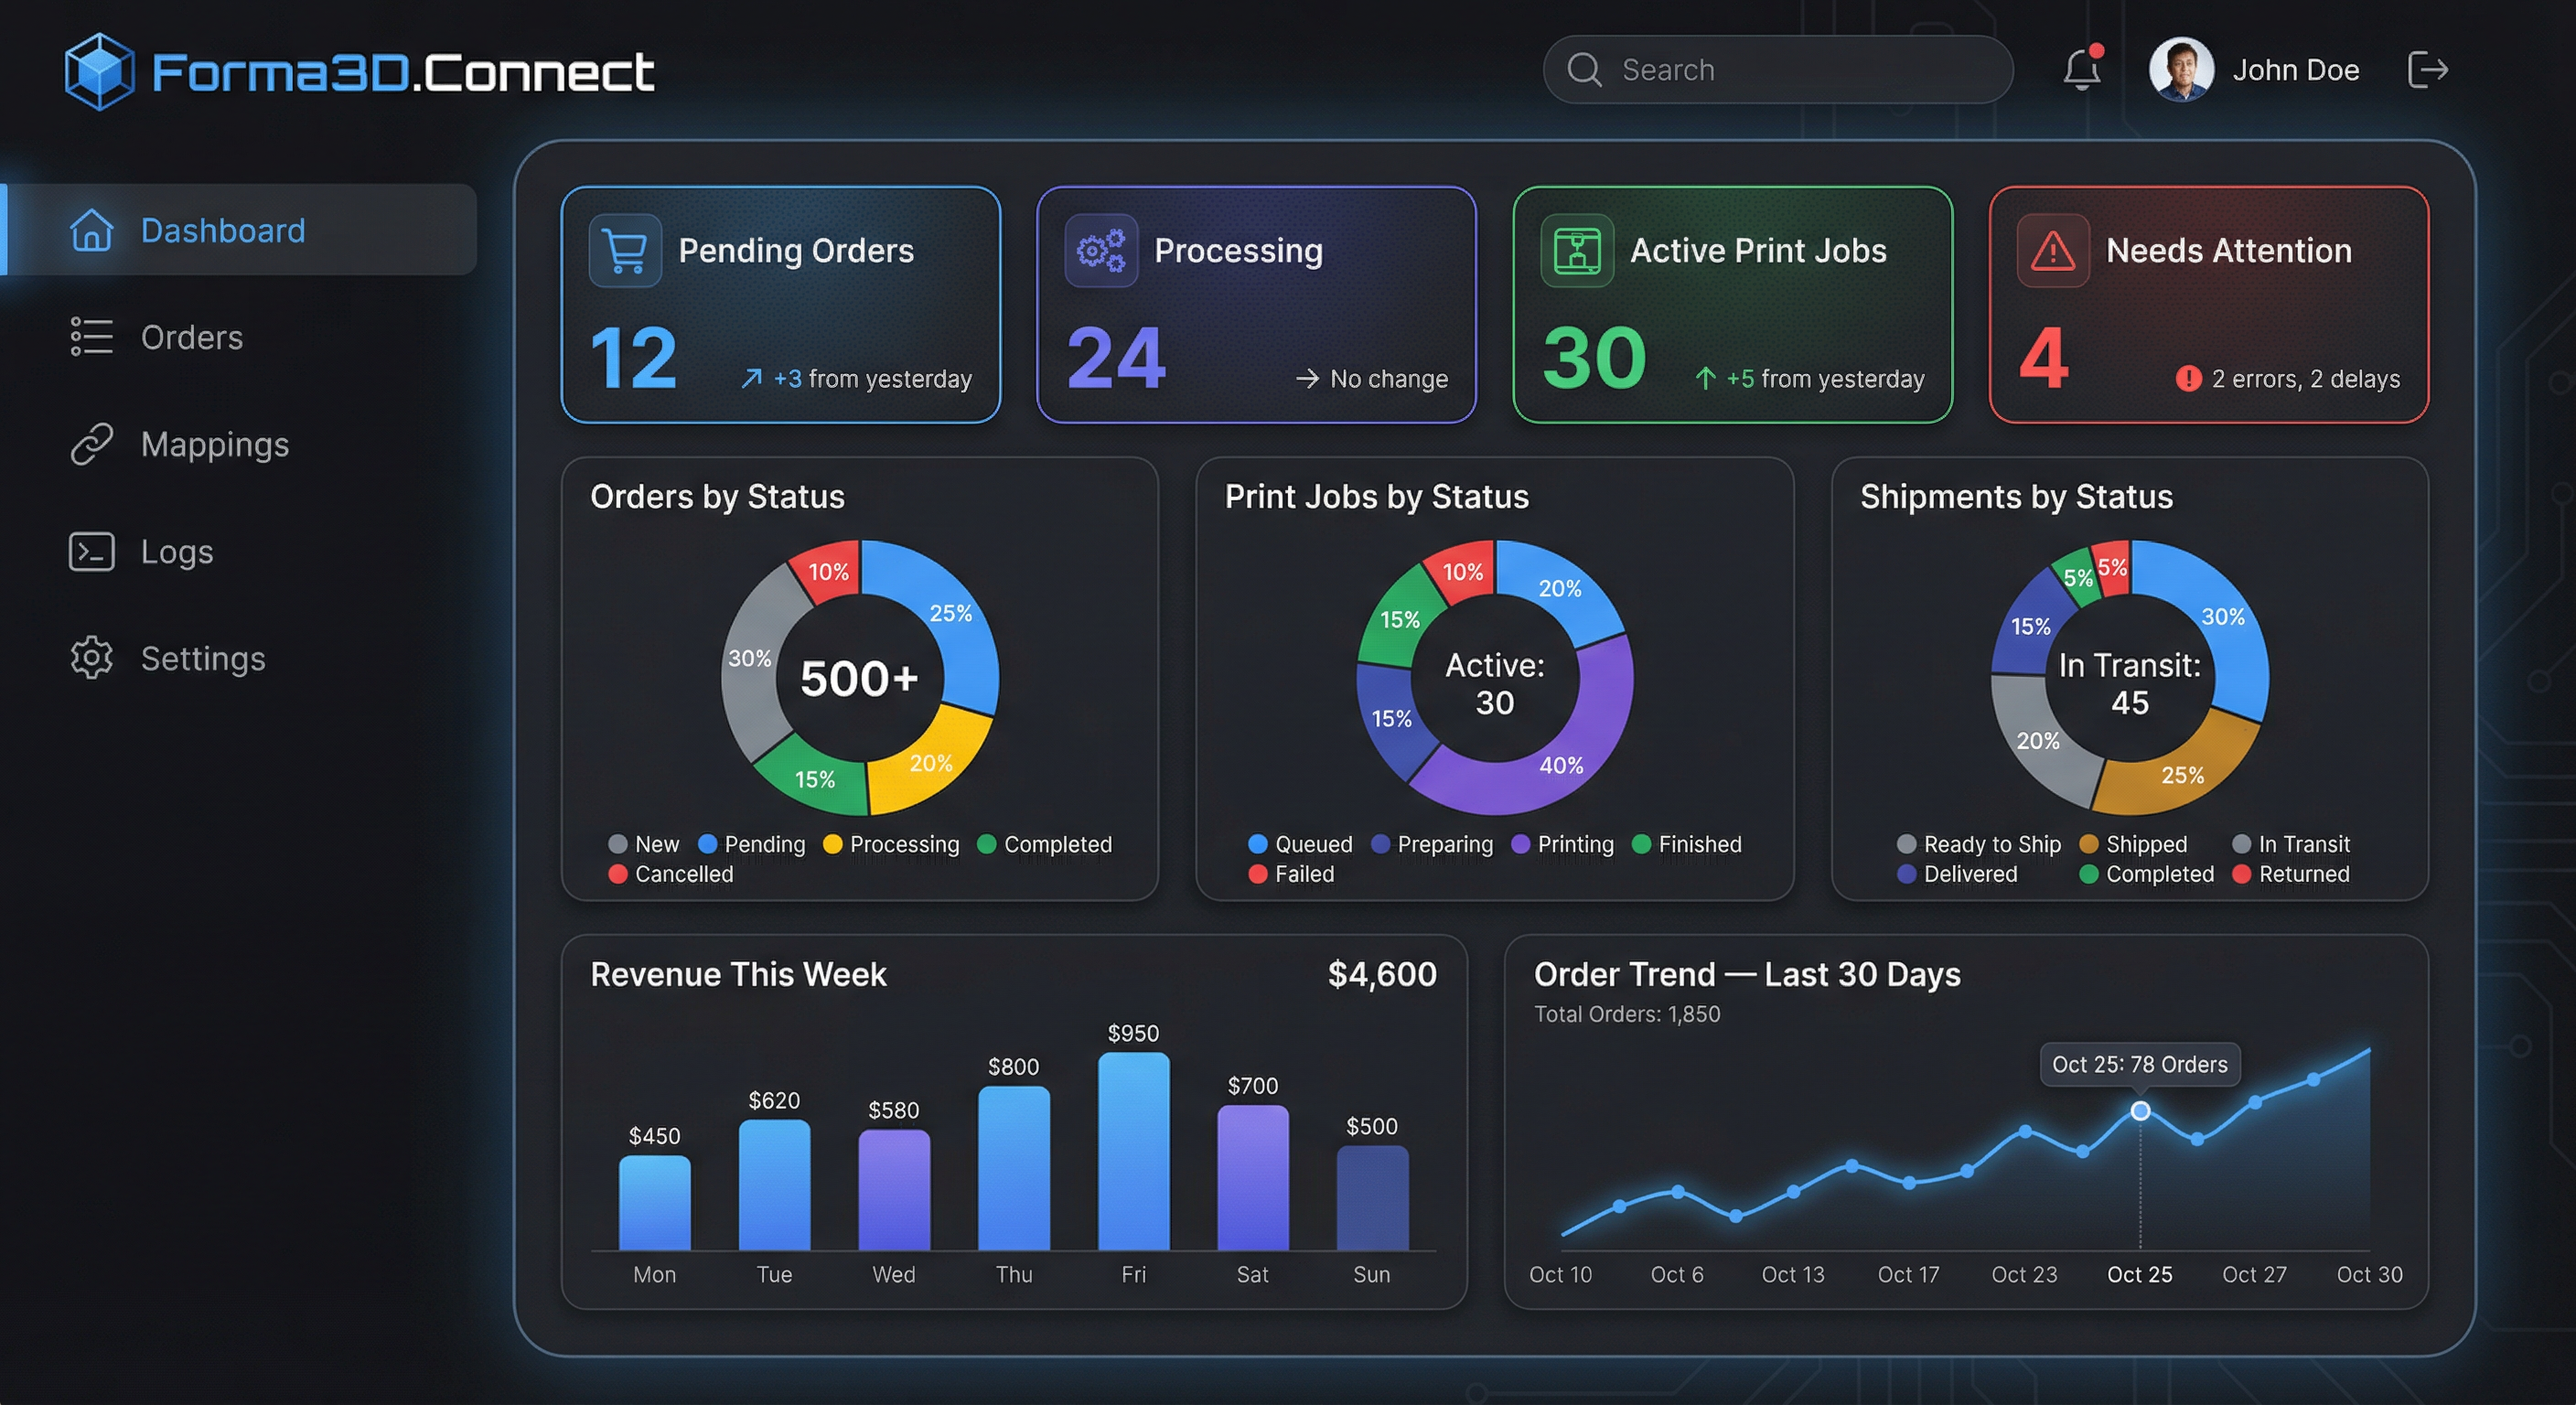
Task: Select the Dashboard menu item
Action: [223, 230]
